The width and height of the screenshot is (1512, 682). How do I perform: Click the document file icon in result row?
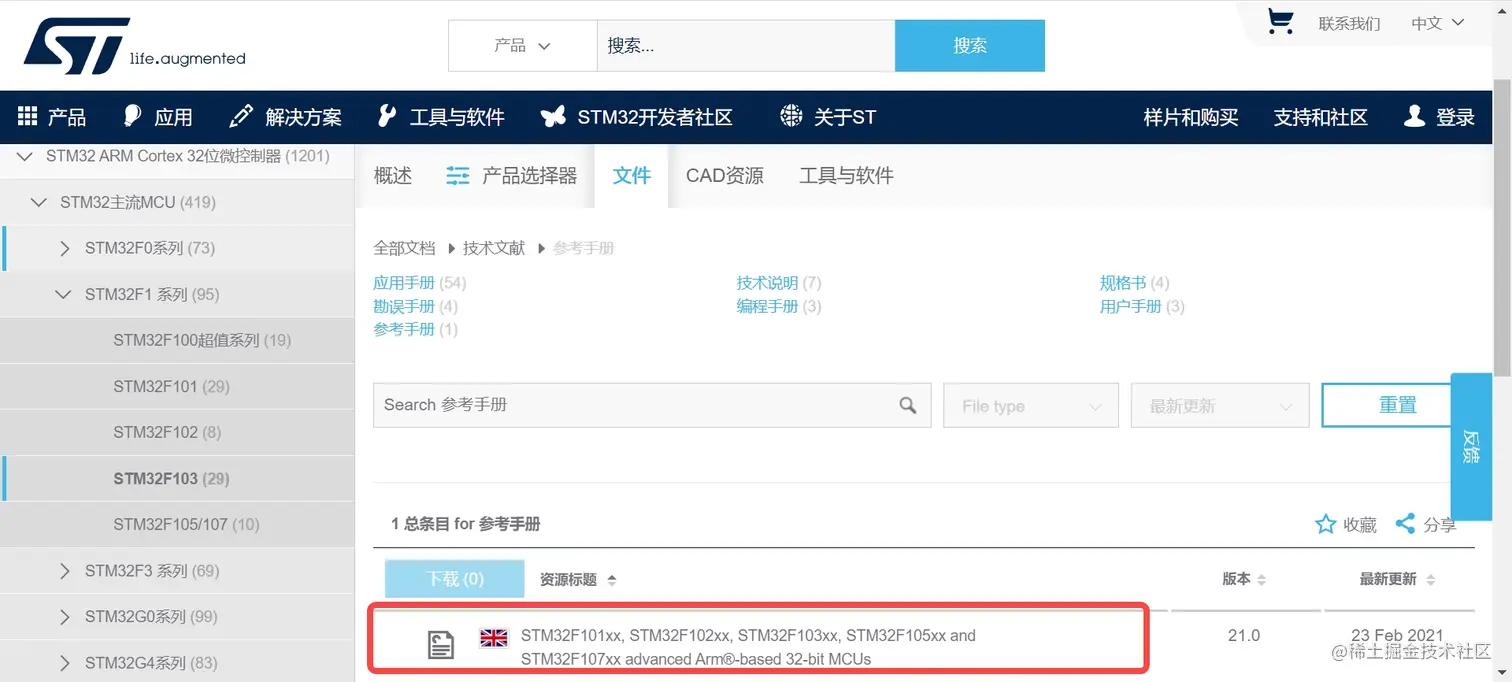click(440, 645)
